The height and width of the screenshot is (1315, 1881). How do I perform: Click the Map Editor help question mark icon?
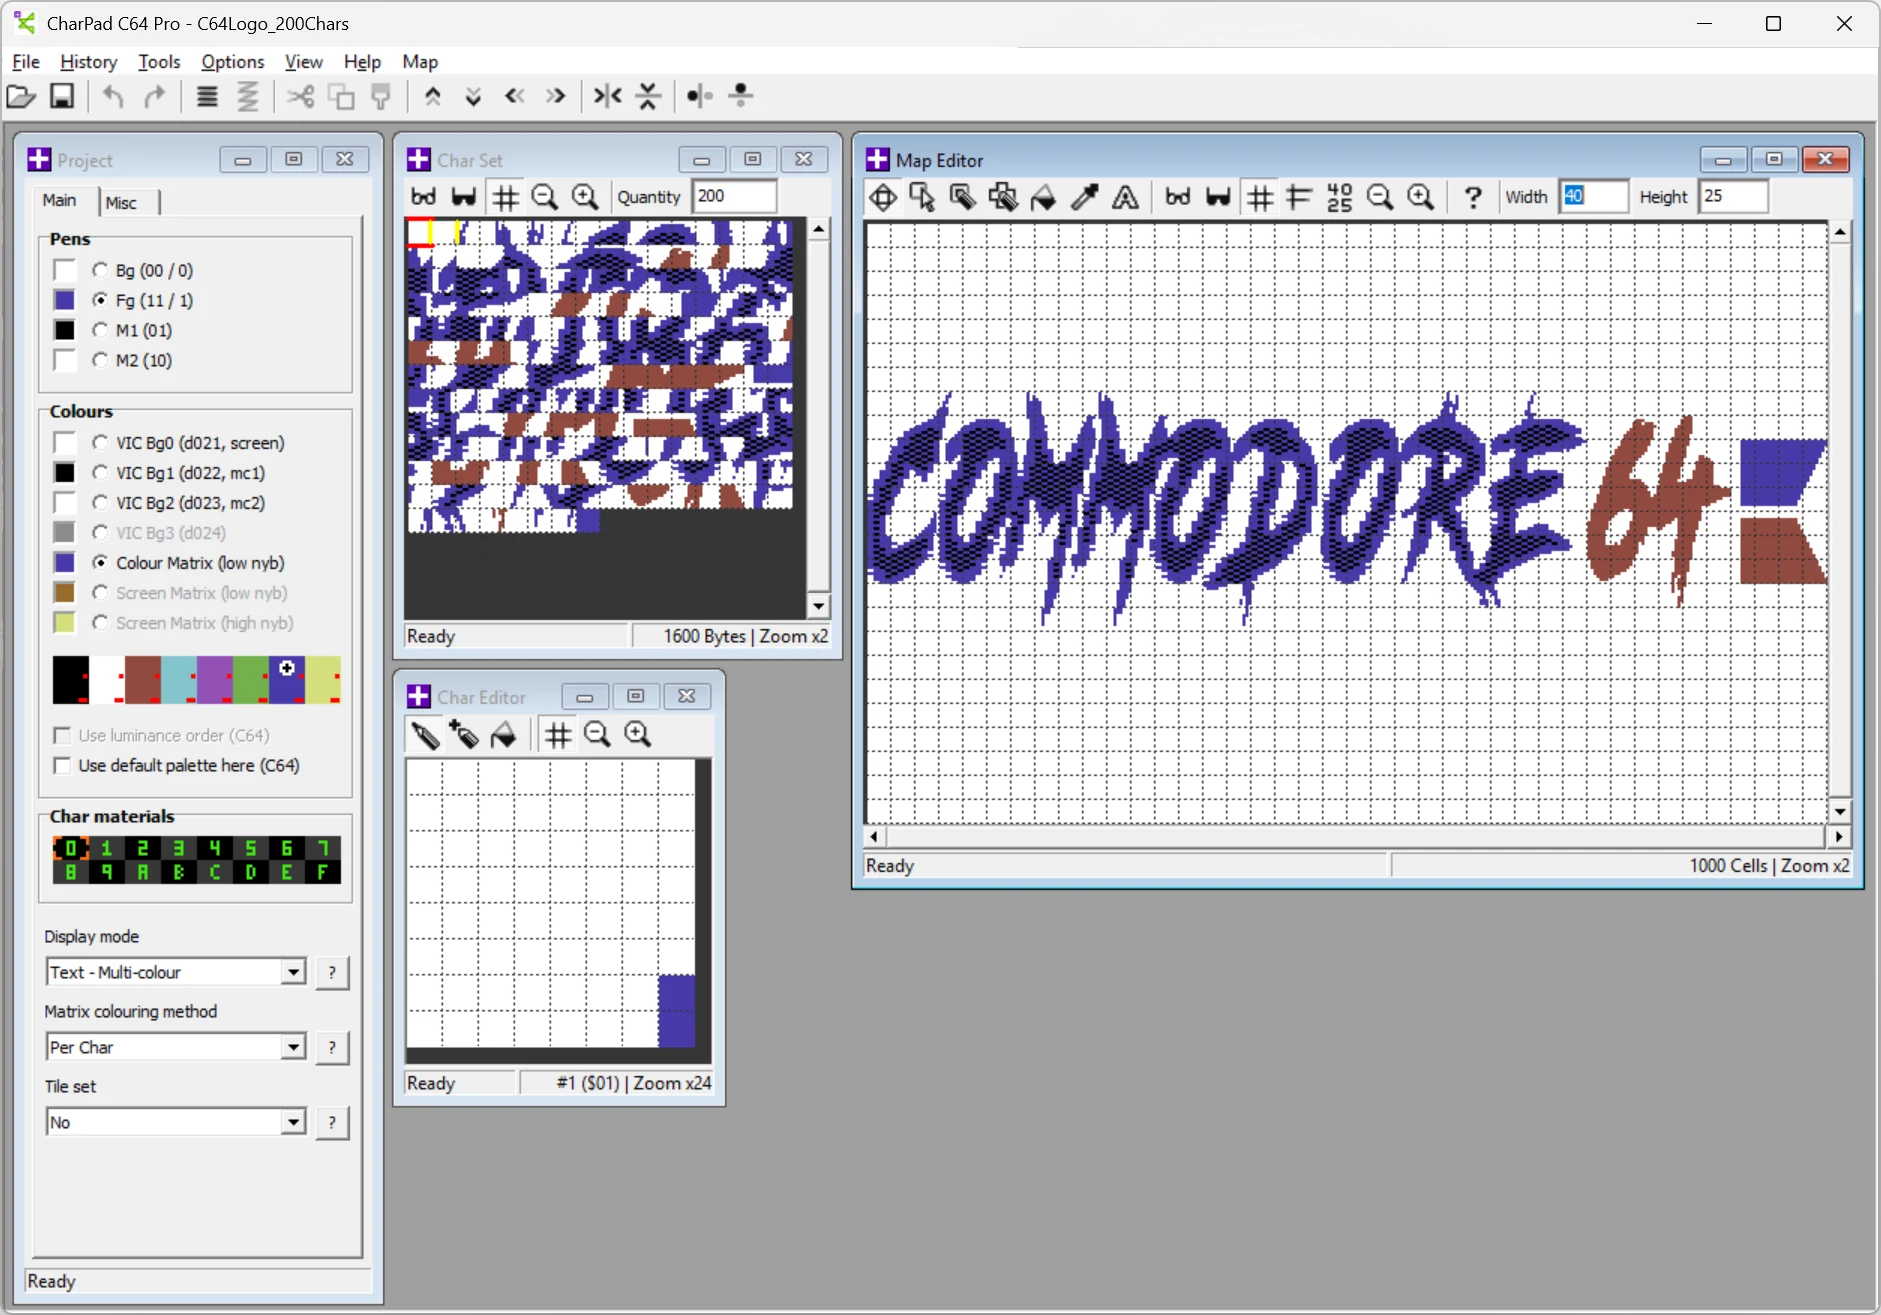point(1472,197)
